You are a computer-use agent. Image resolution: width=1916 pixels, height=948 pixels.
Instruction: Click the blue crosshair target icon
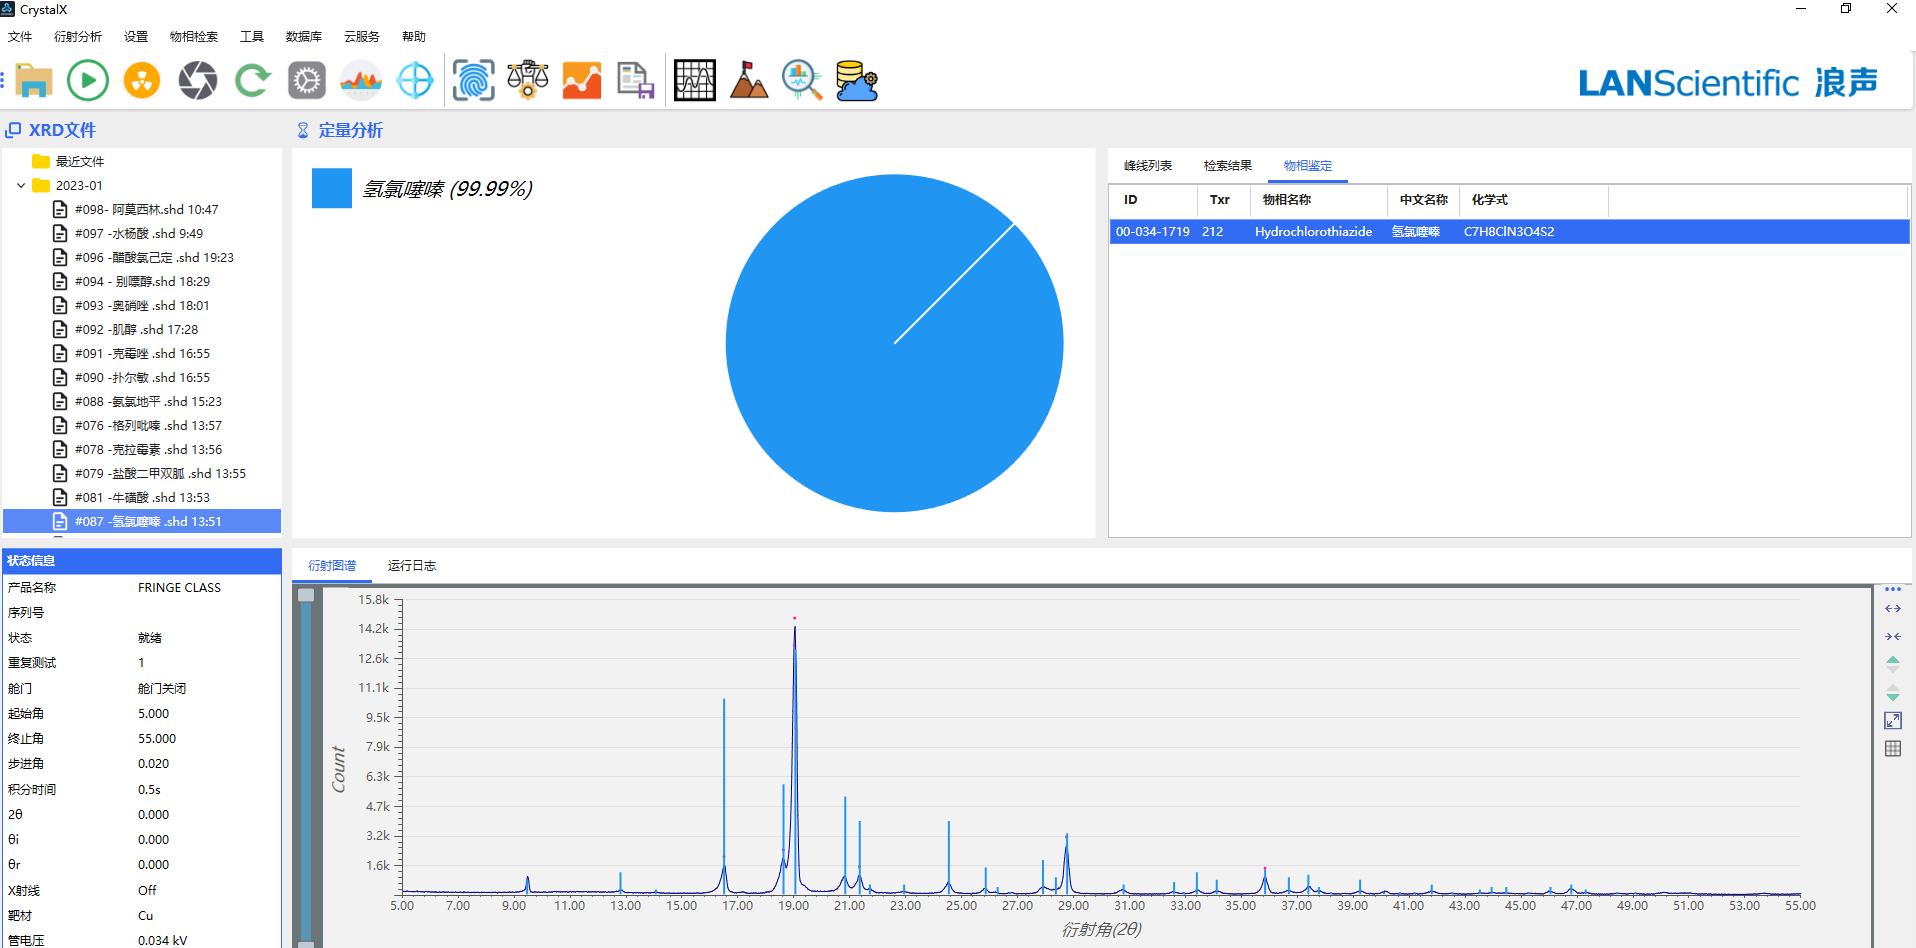click(415, 80)
